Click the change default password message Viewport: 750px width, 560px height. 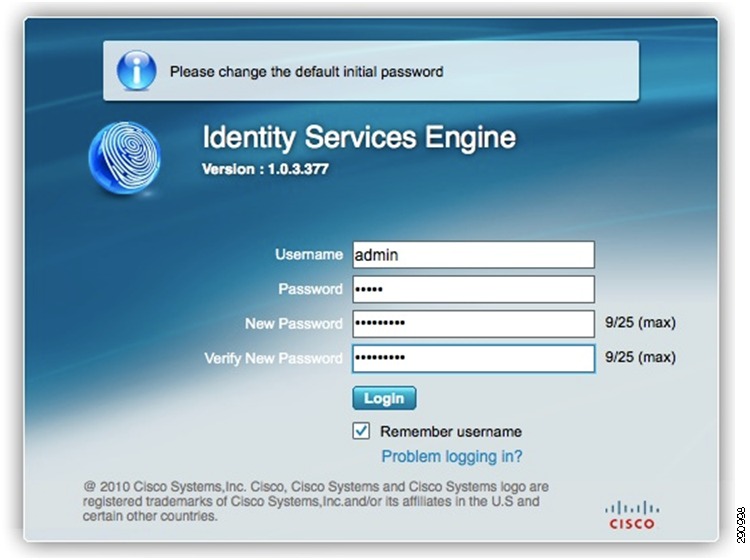coord(307,72)
